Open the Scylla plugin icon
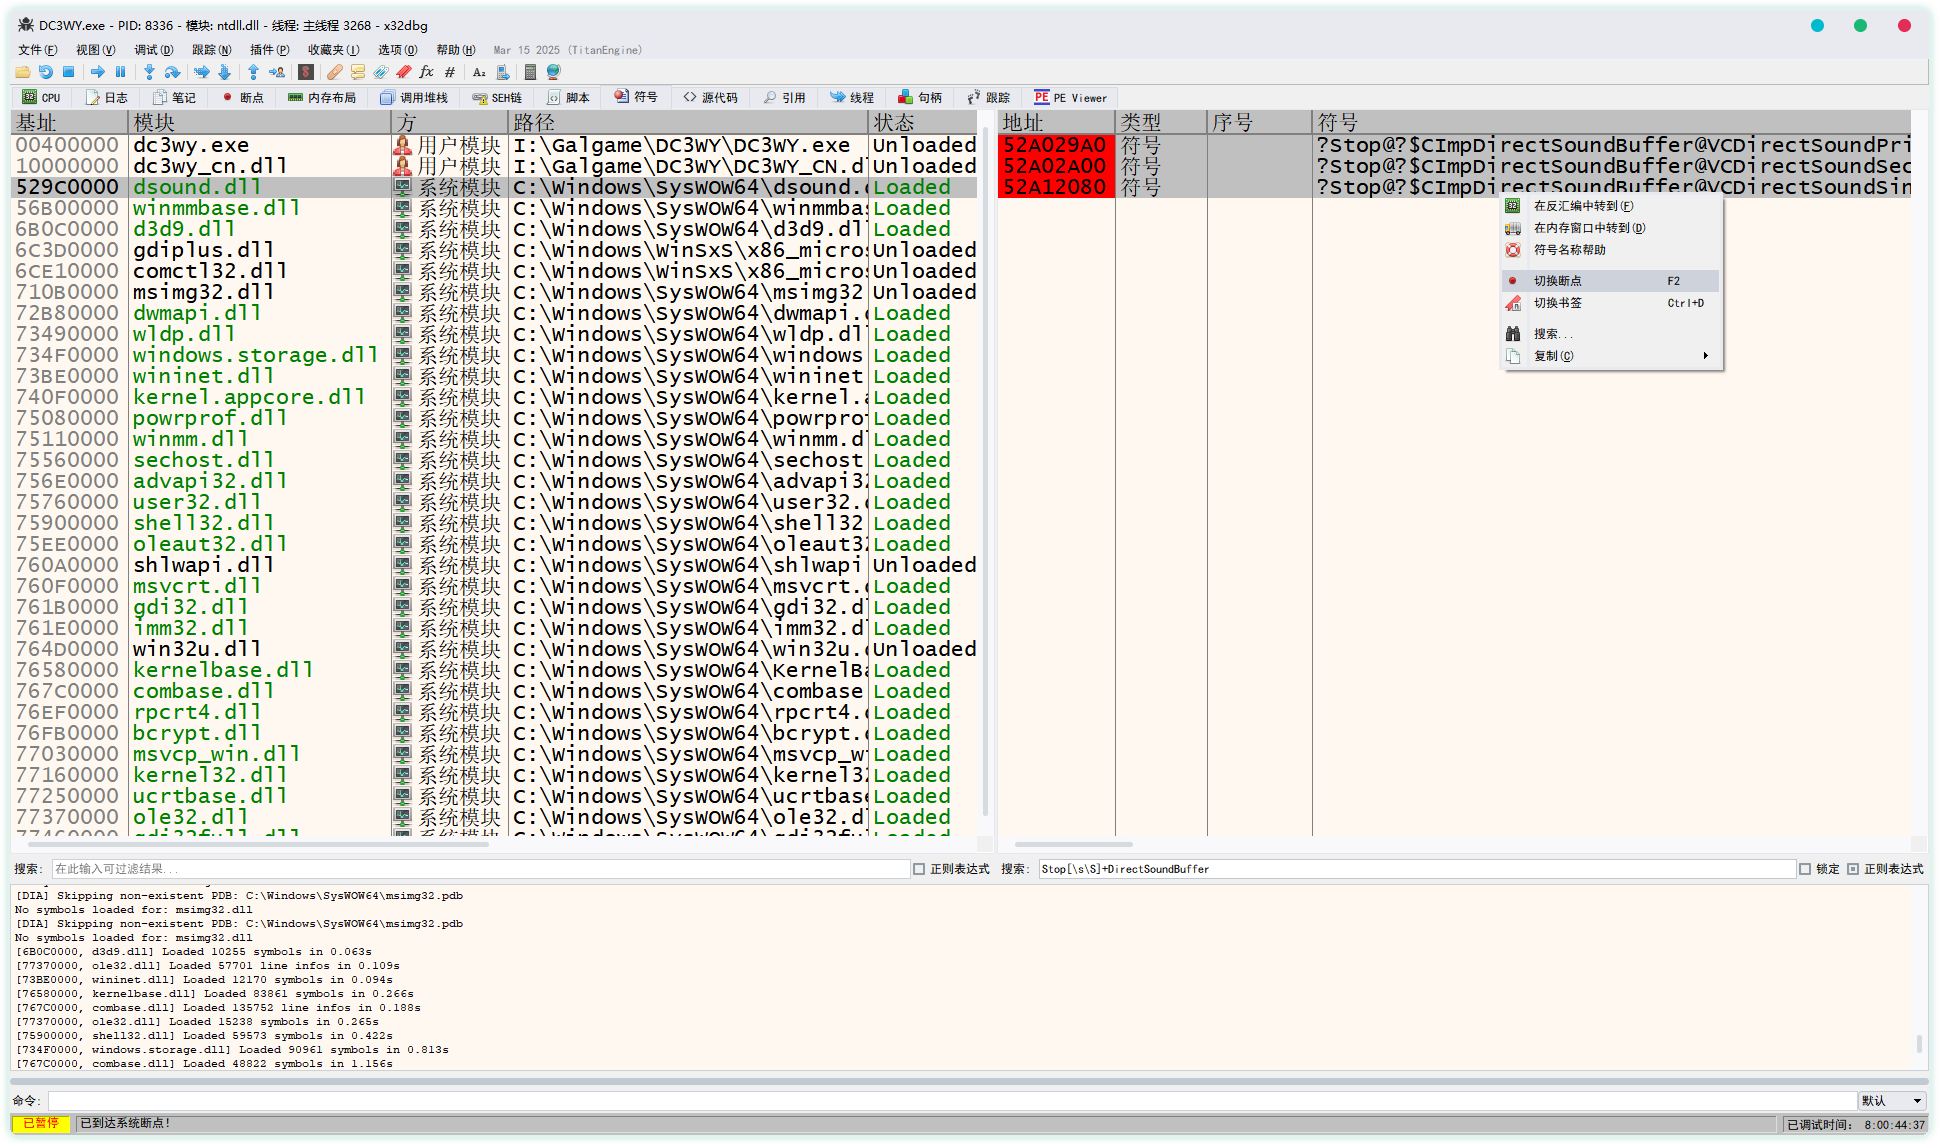This screenshot has width=1939, height=1145. click(306, 72)
